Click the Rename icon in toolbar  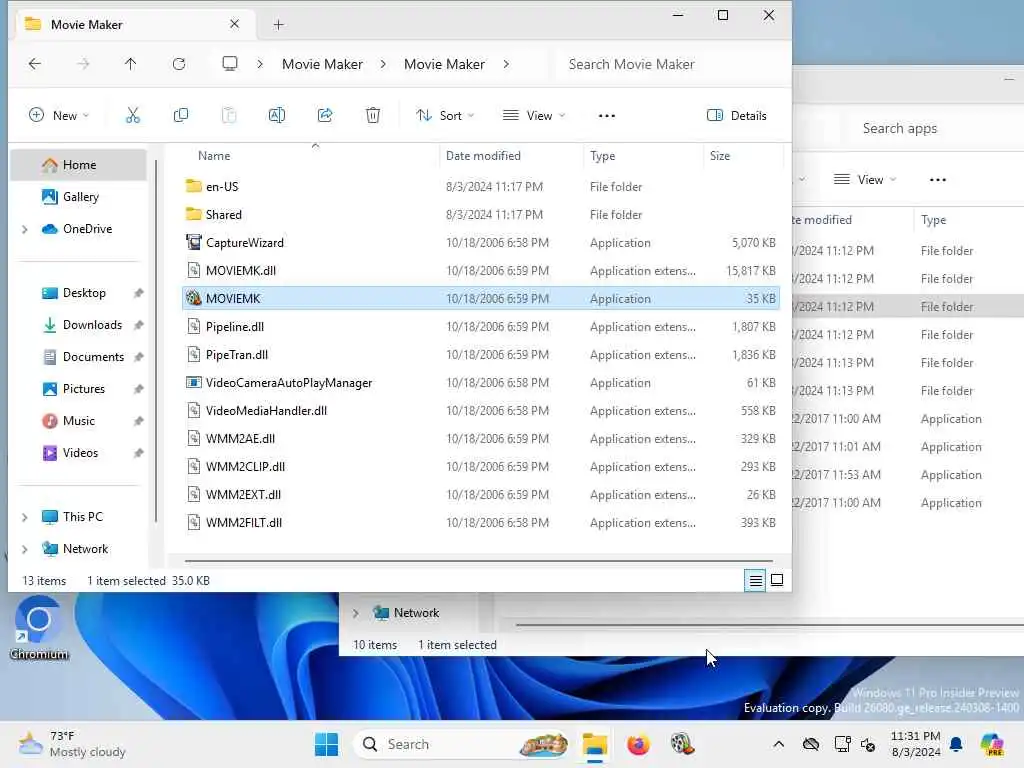(277, 116)
